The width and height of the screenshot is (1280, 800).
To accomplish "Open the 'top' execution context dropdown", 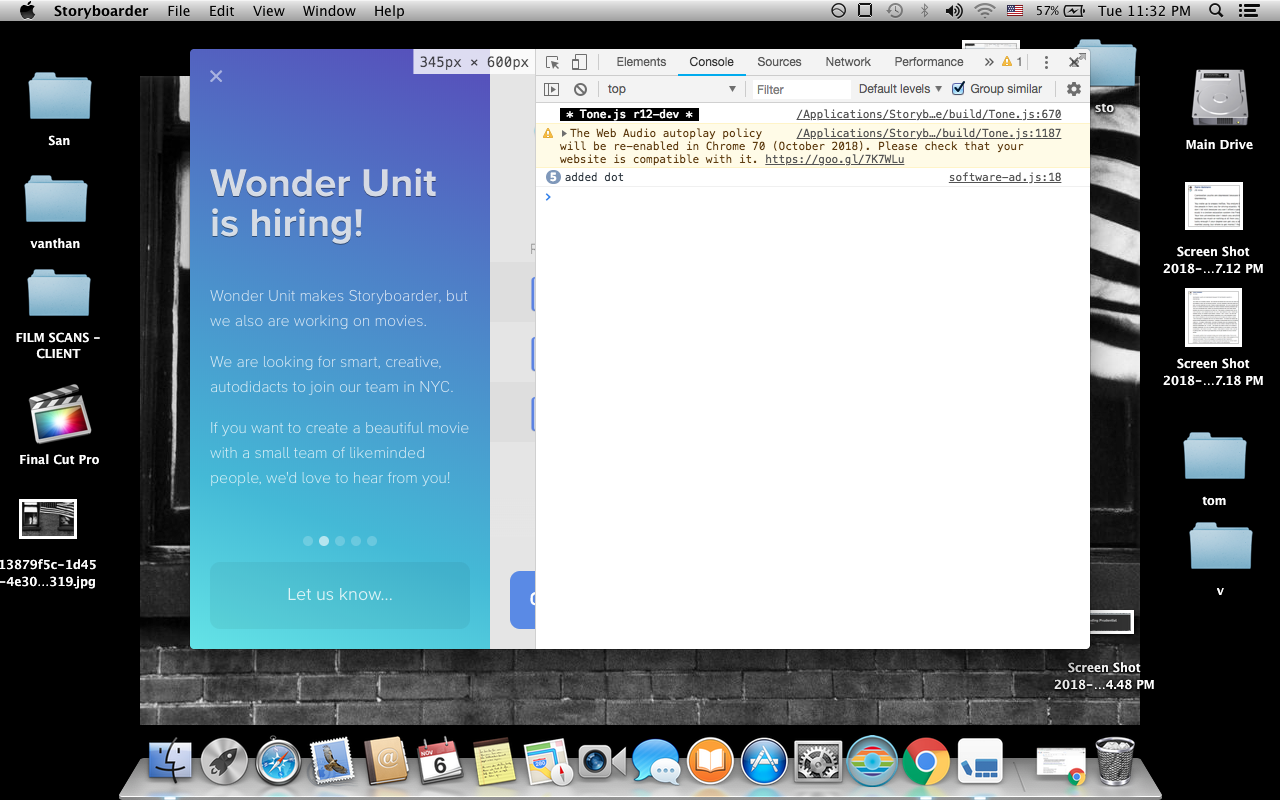I will click(x=670, y=89).
